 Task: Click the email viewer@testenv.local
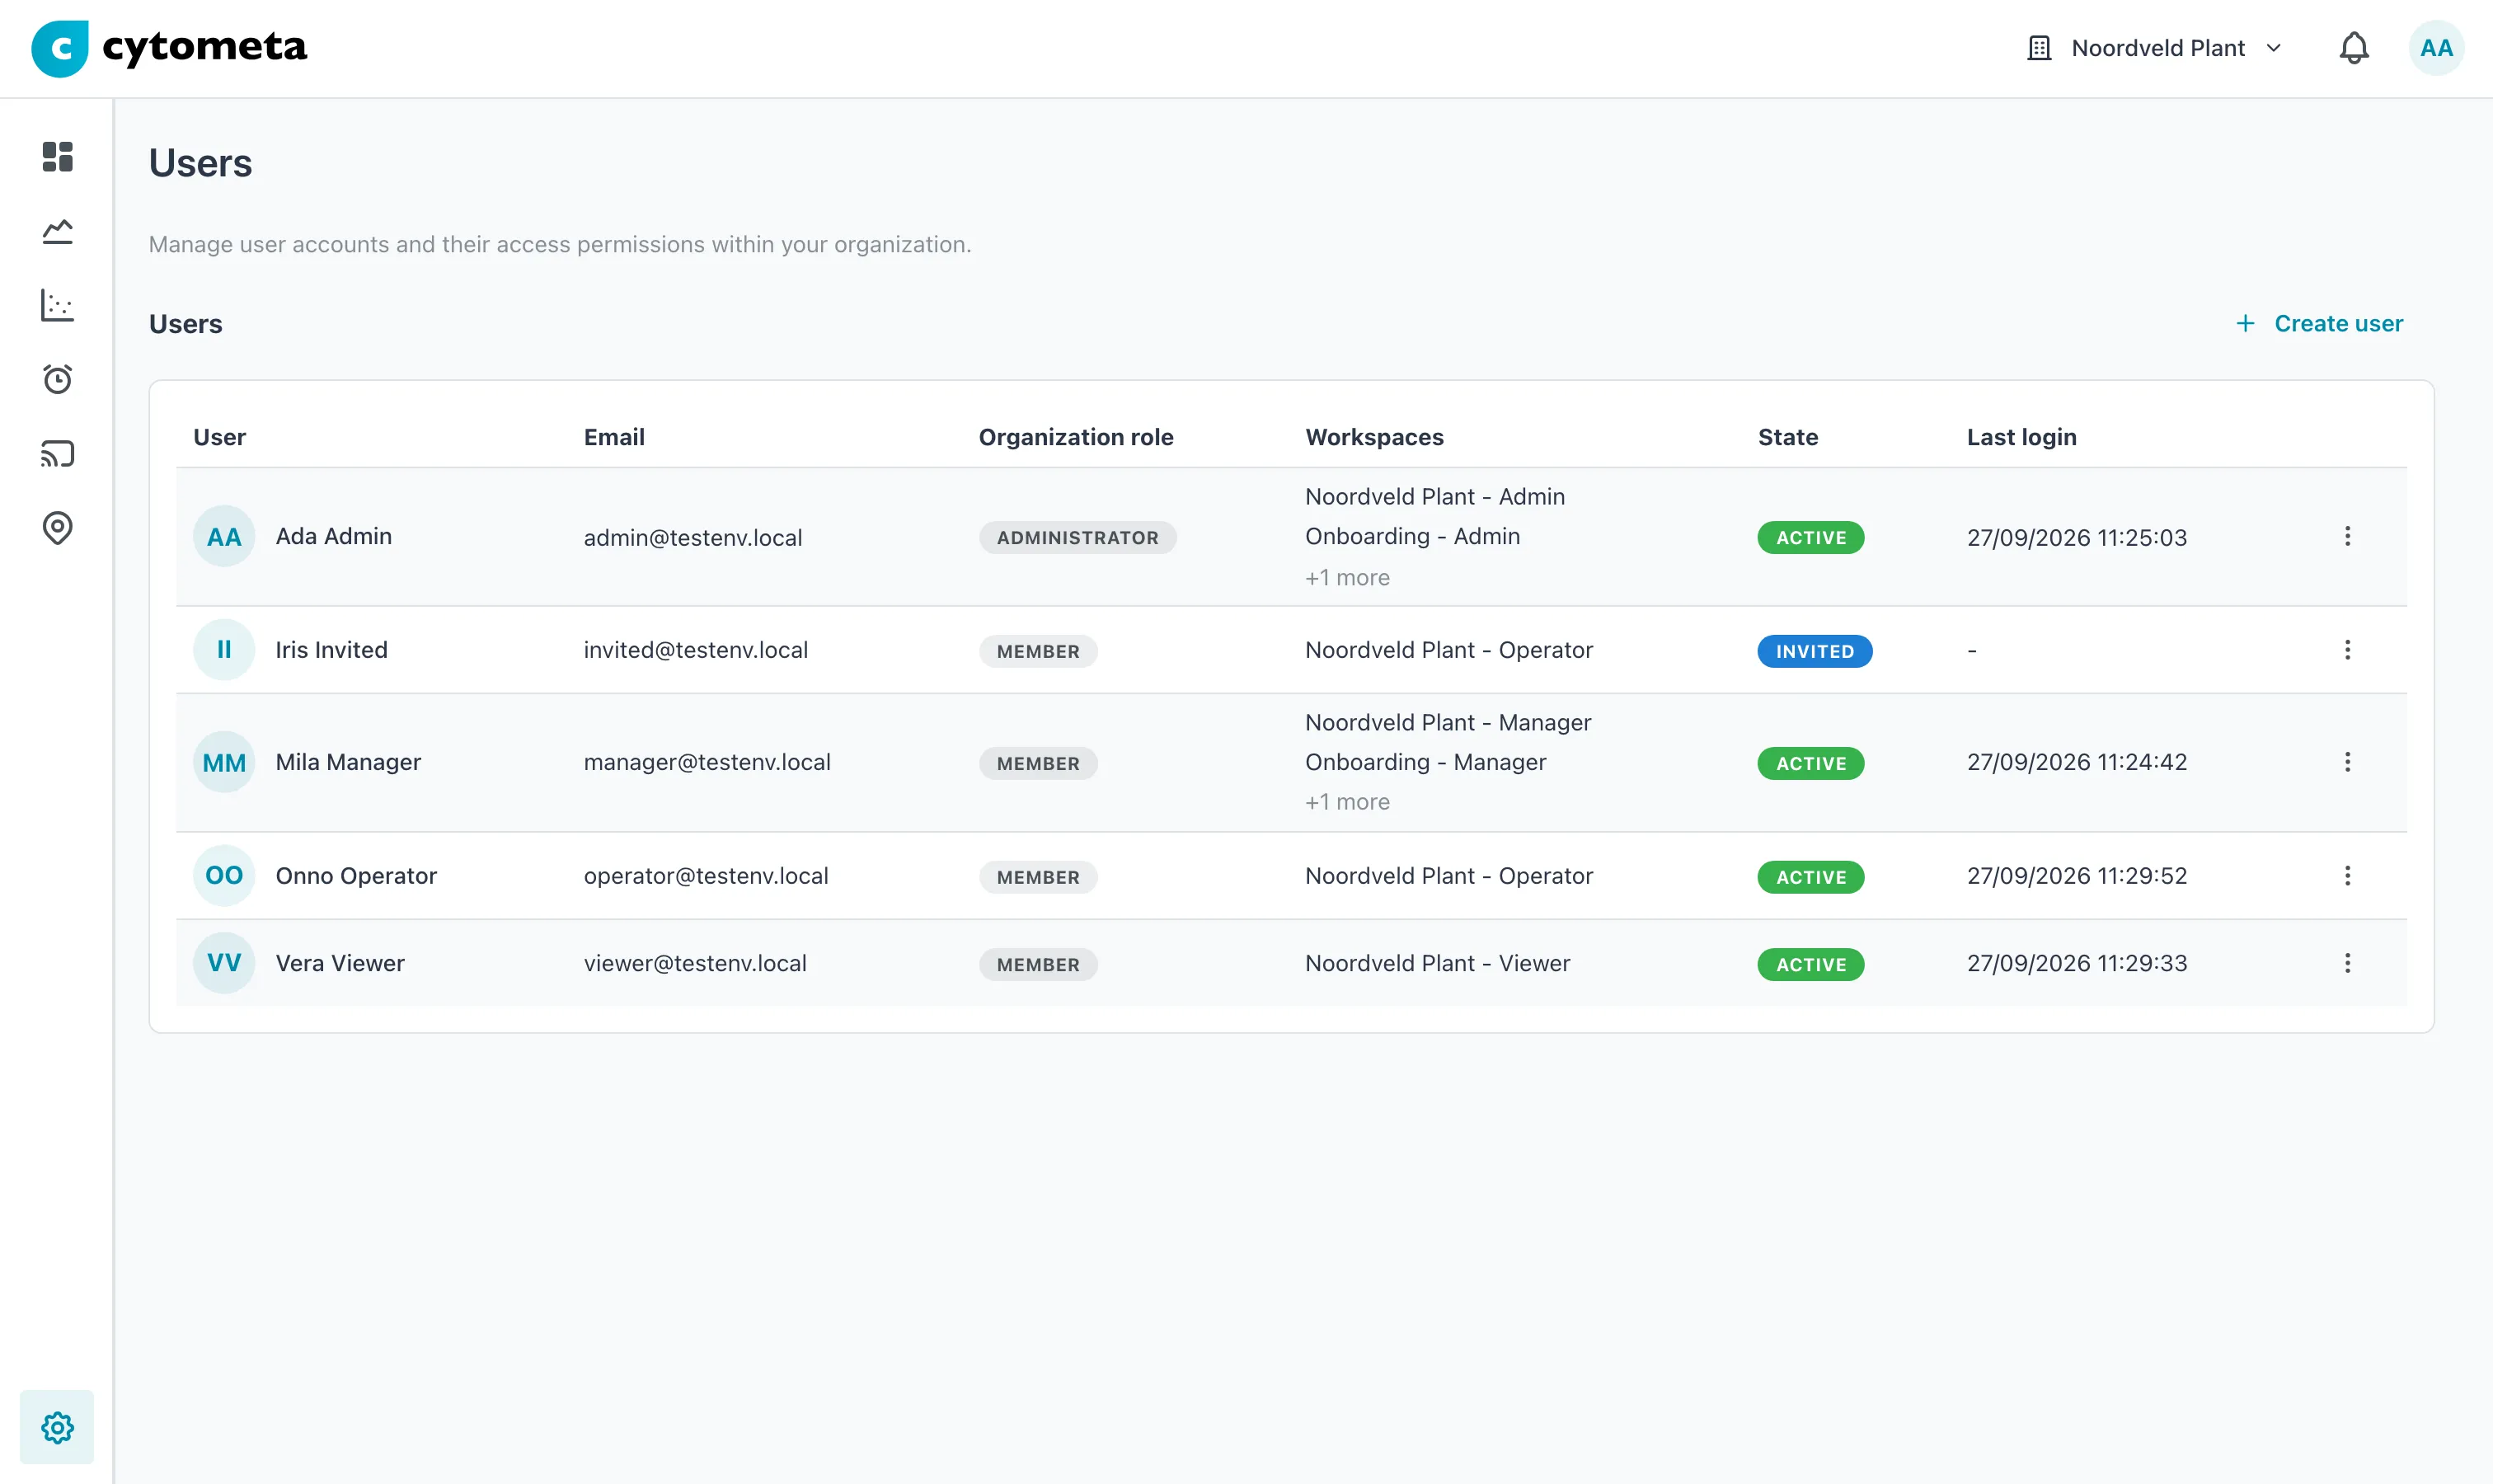point(695,963)
